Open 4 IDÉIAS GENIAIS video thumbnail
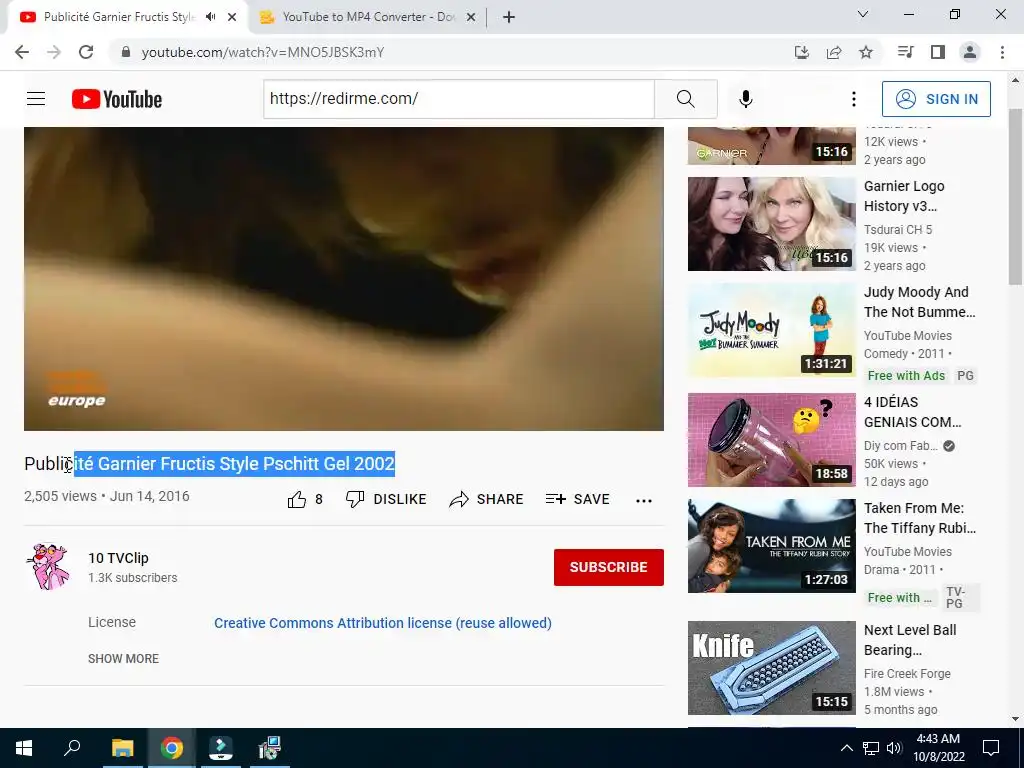This screenshot has height=768, width=1024. point(771,440)
